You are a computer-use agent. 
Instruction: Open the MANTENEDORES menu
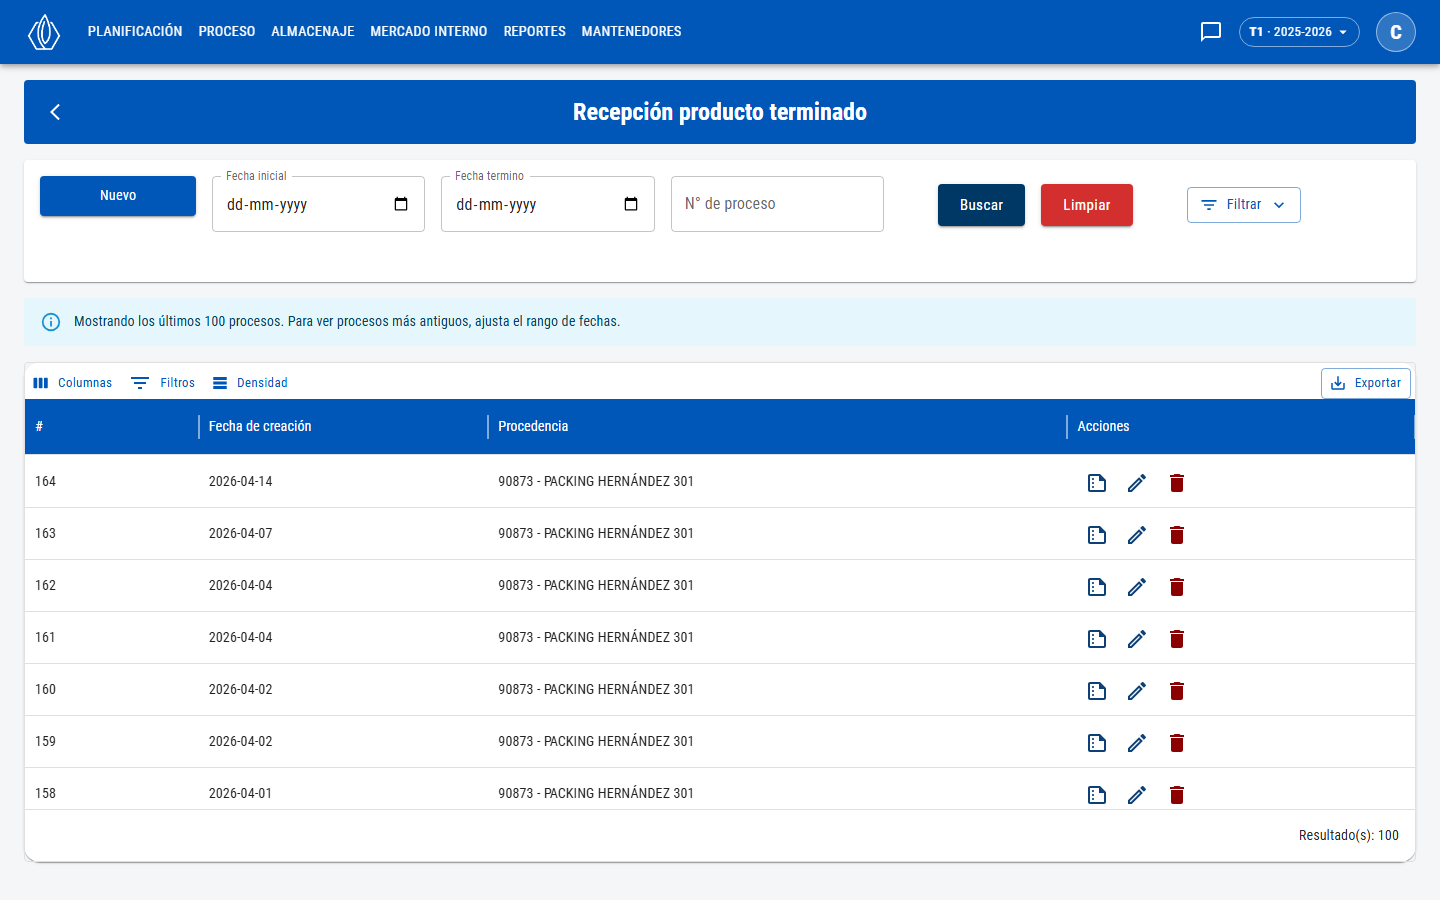pyautogui.click(x=632, y=32)
